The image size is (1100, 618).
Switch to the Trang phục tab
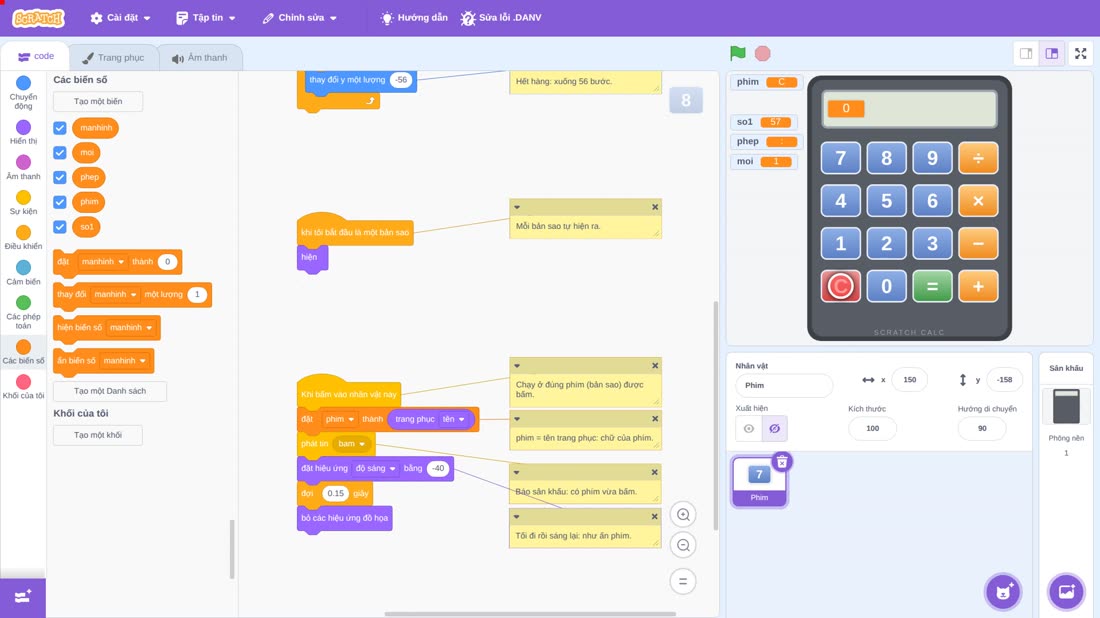coord(112,58)
